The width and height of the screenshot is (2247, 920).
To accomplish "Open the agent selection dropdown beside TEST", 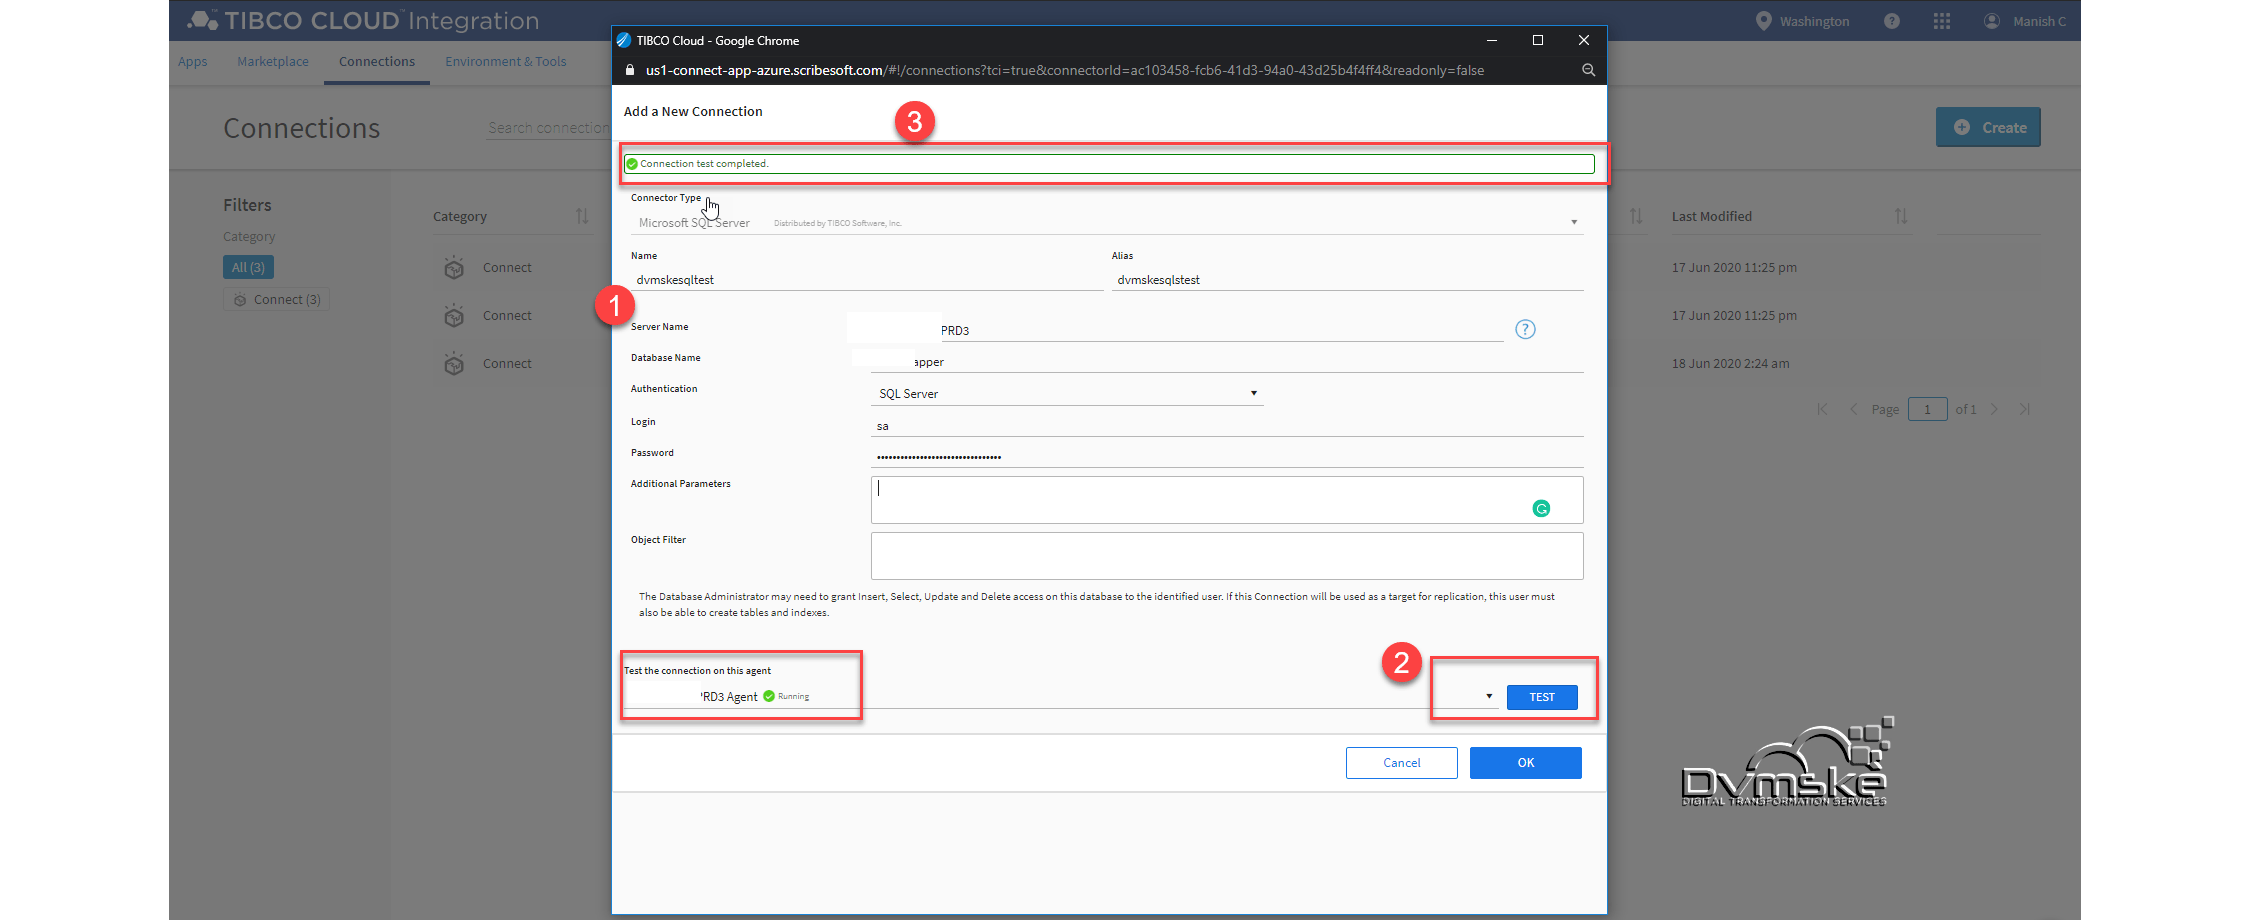I will tap(1489, 696).
